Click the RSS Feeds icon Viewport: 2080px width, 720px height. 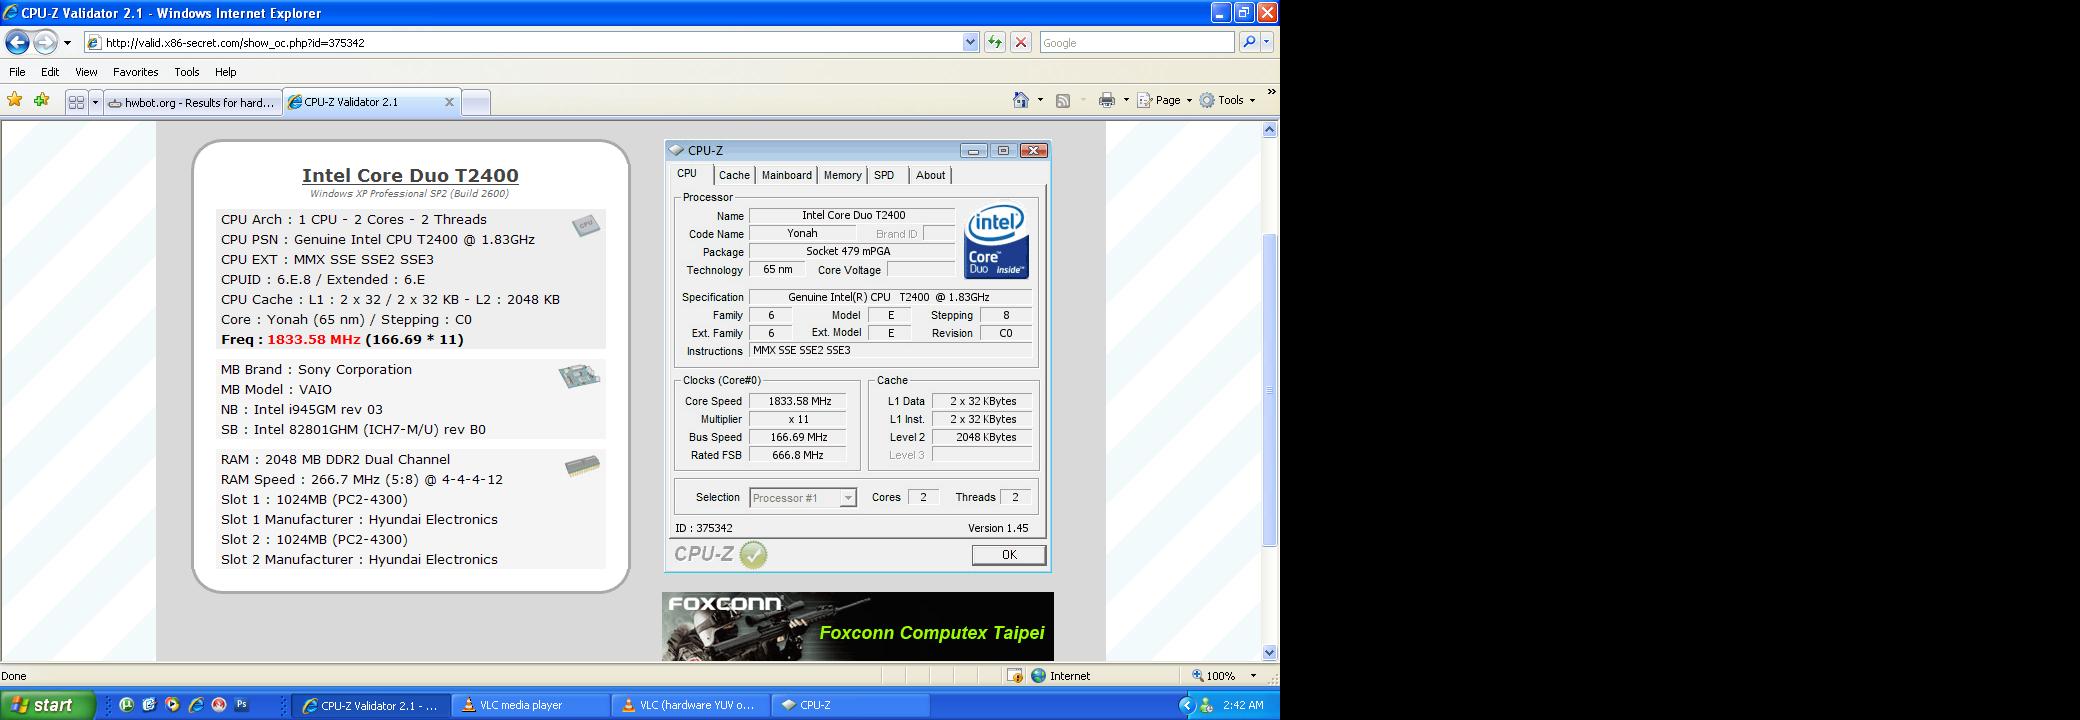[1063, 100]
